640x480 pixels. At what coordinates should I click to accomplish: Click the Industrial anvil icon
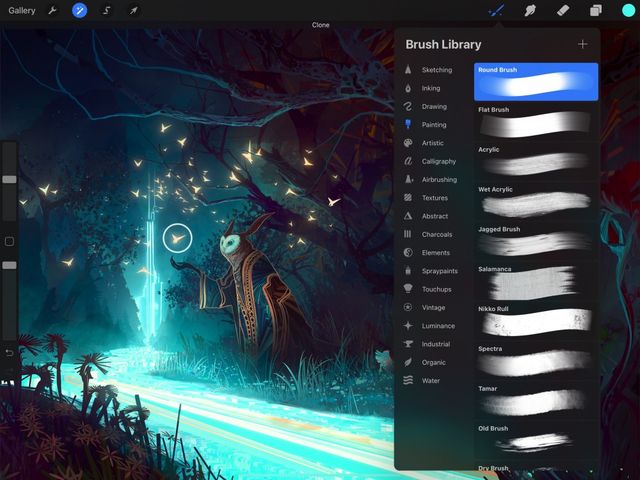tap(408, 344)
